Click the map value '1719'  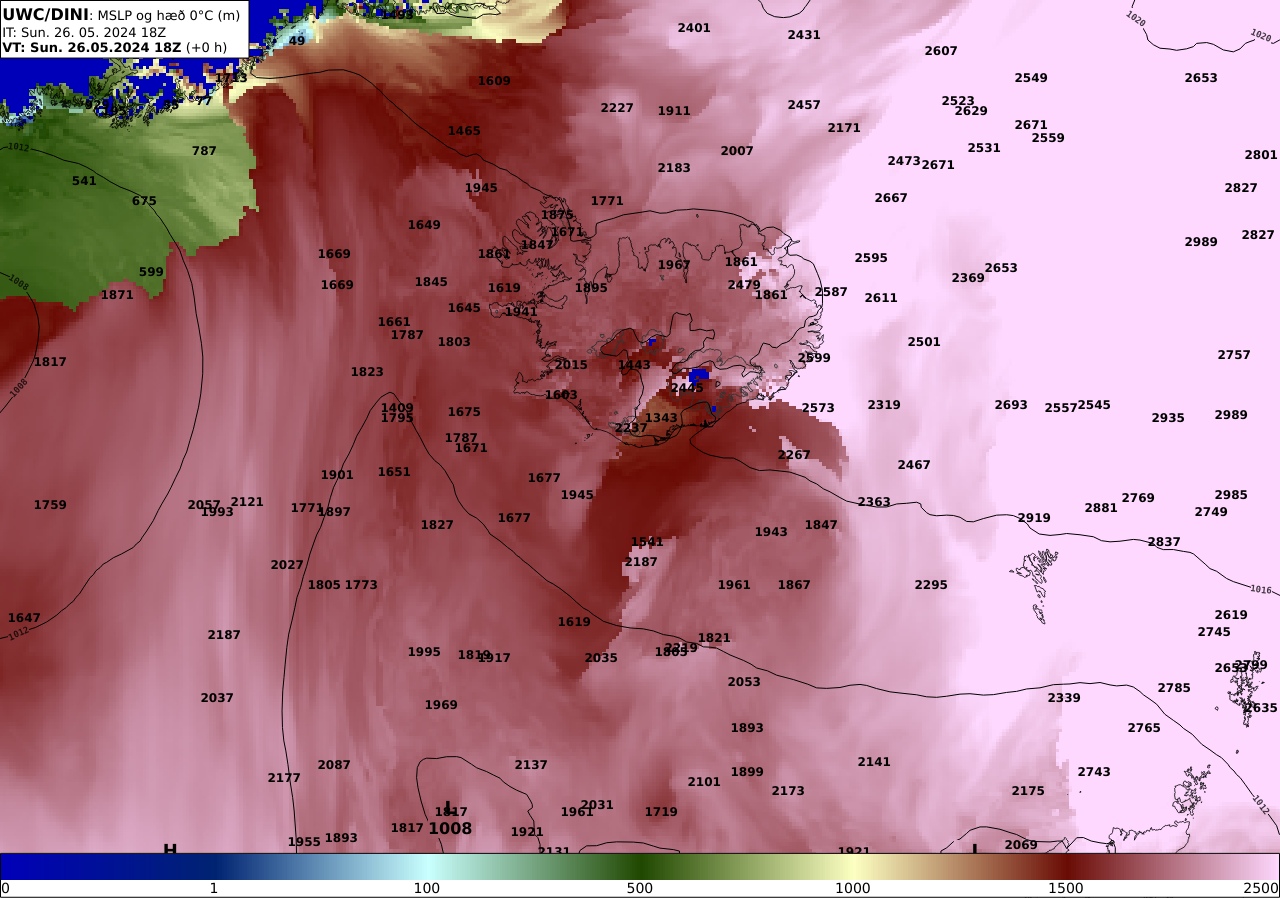[x=661, y=812]
